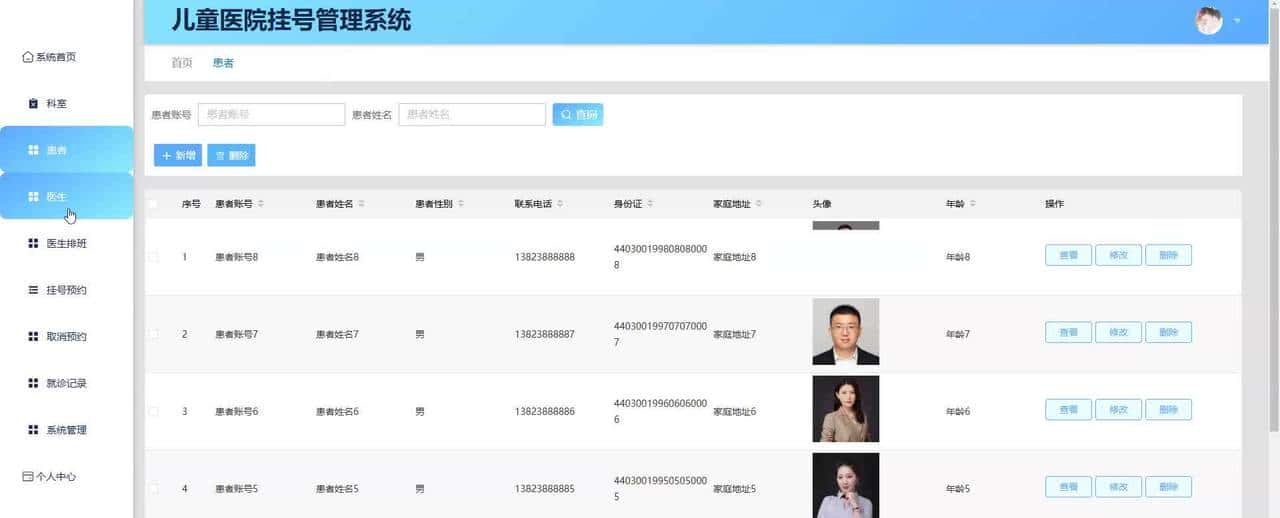The image size is (1280, 518).
Task: Click the 医生 grid icon in sidebar
Action: [x=33, y=197]
